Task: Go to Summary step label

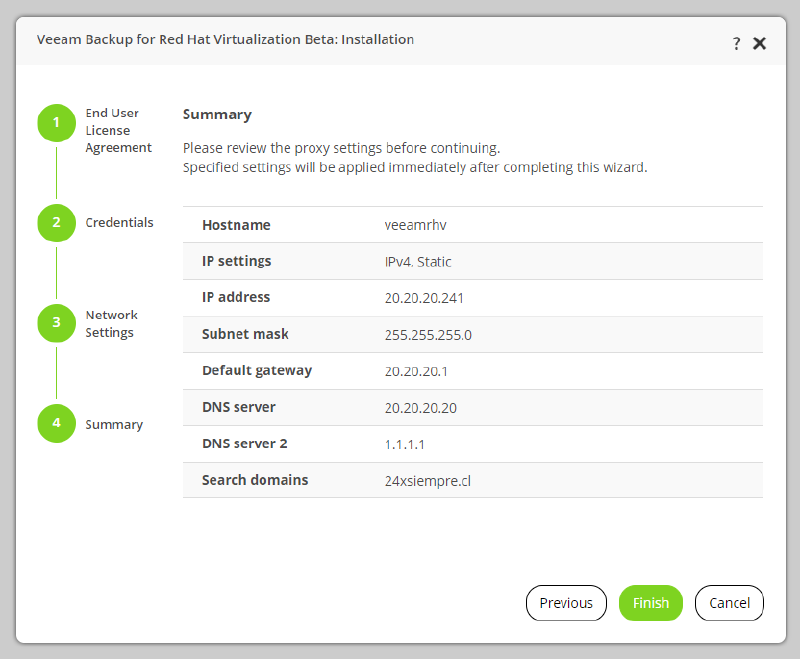Action: (114, 424)
